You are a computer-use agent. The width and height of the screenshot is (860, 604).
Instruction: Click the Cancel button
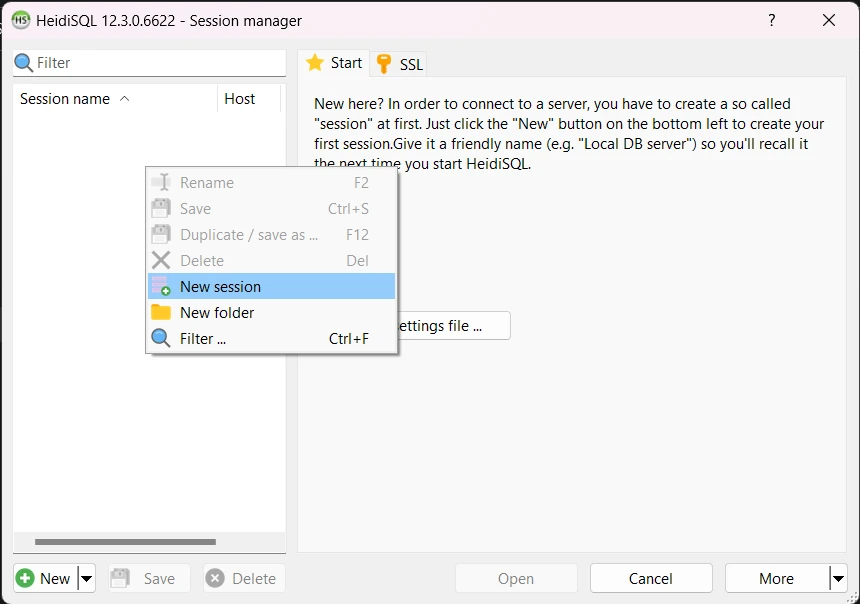click(651, 578)
